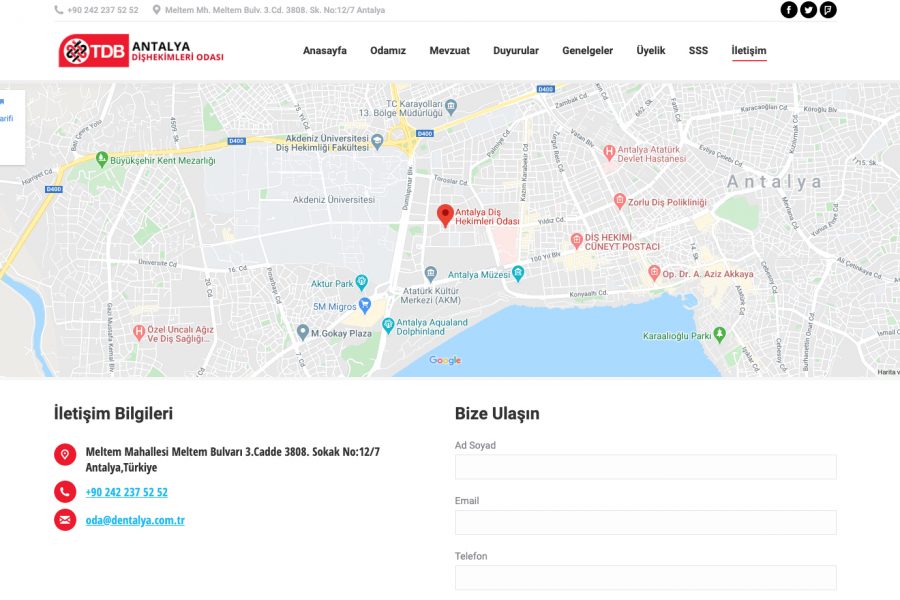The image size is (900, 600).
Task: Open the Twitter social icon
Action: tap(808, 10)
